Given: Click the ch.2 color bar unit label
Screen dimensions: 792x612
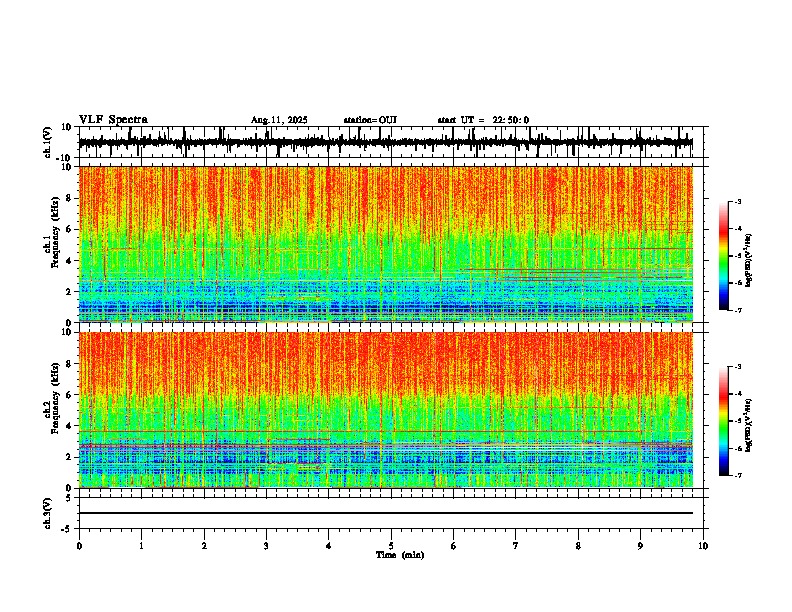Looking at the screenshot, I should click(749, 425).
